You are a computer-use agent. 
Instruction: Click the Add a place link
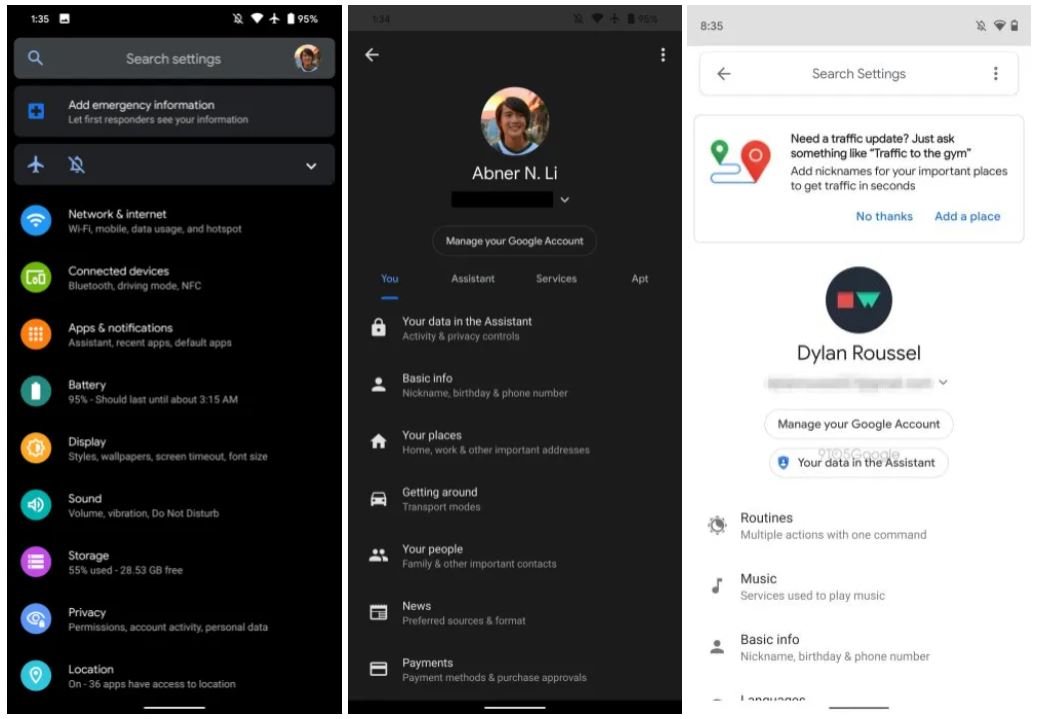[x=967, y=216]
